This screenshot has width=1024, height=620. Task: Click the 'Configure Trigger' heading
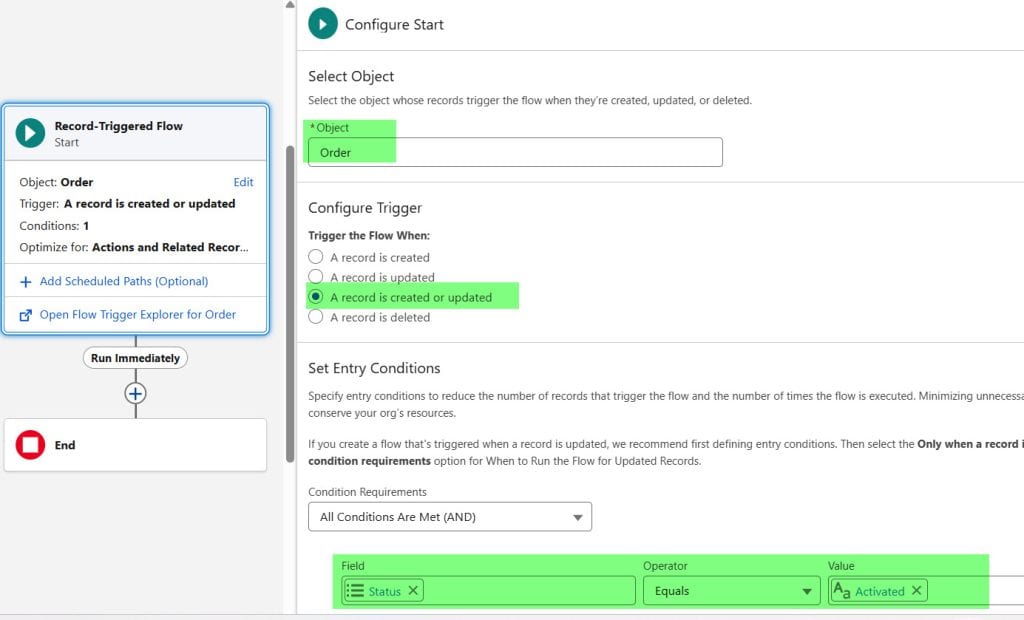pos(365,208)
